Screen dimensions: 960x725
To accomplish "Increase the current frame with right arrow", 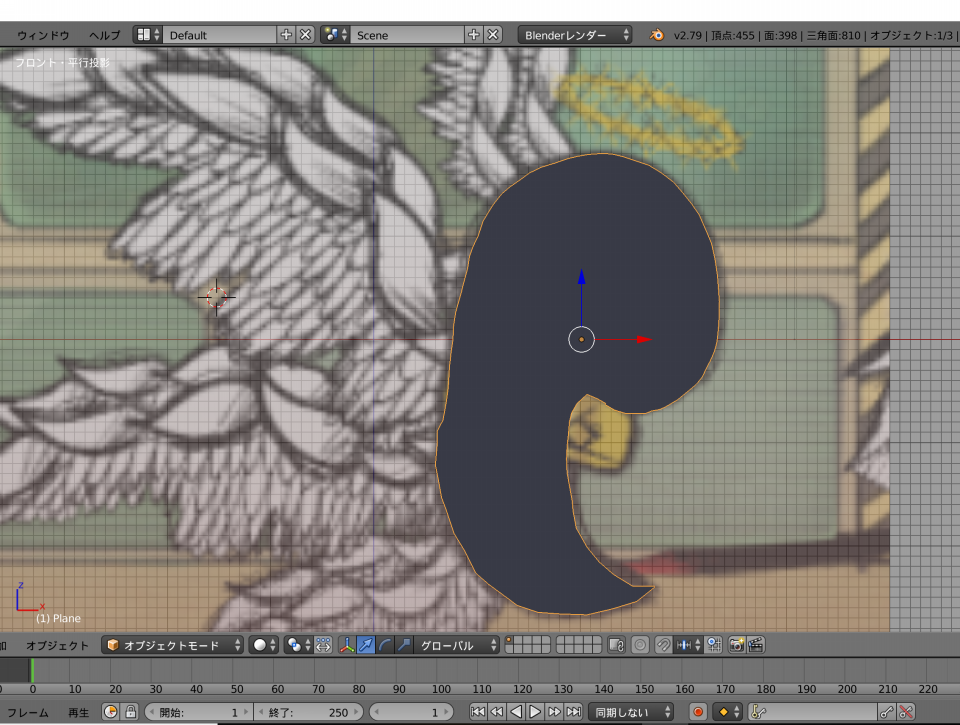I will pos(447,712).
